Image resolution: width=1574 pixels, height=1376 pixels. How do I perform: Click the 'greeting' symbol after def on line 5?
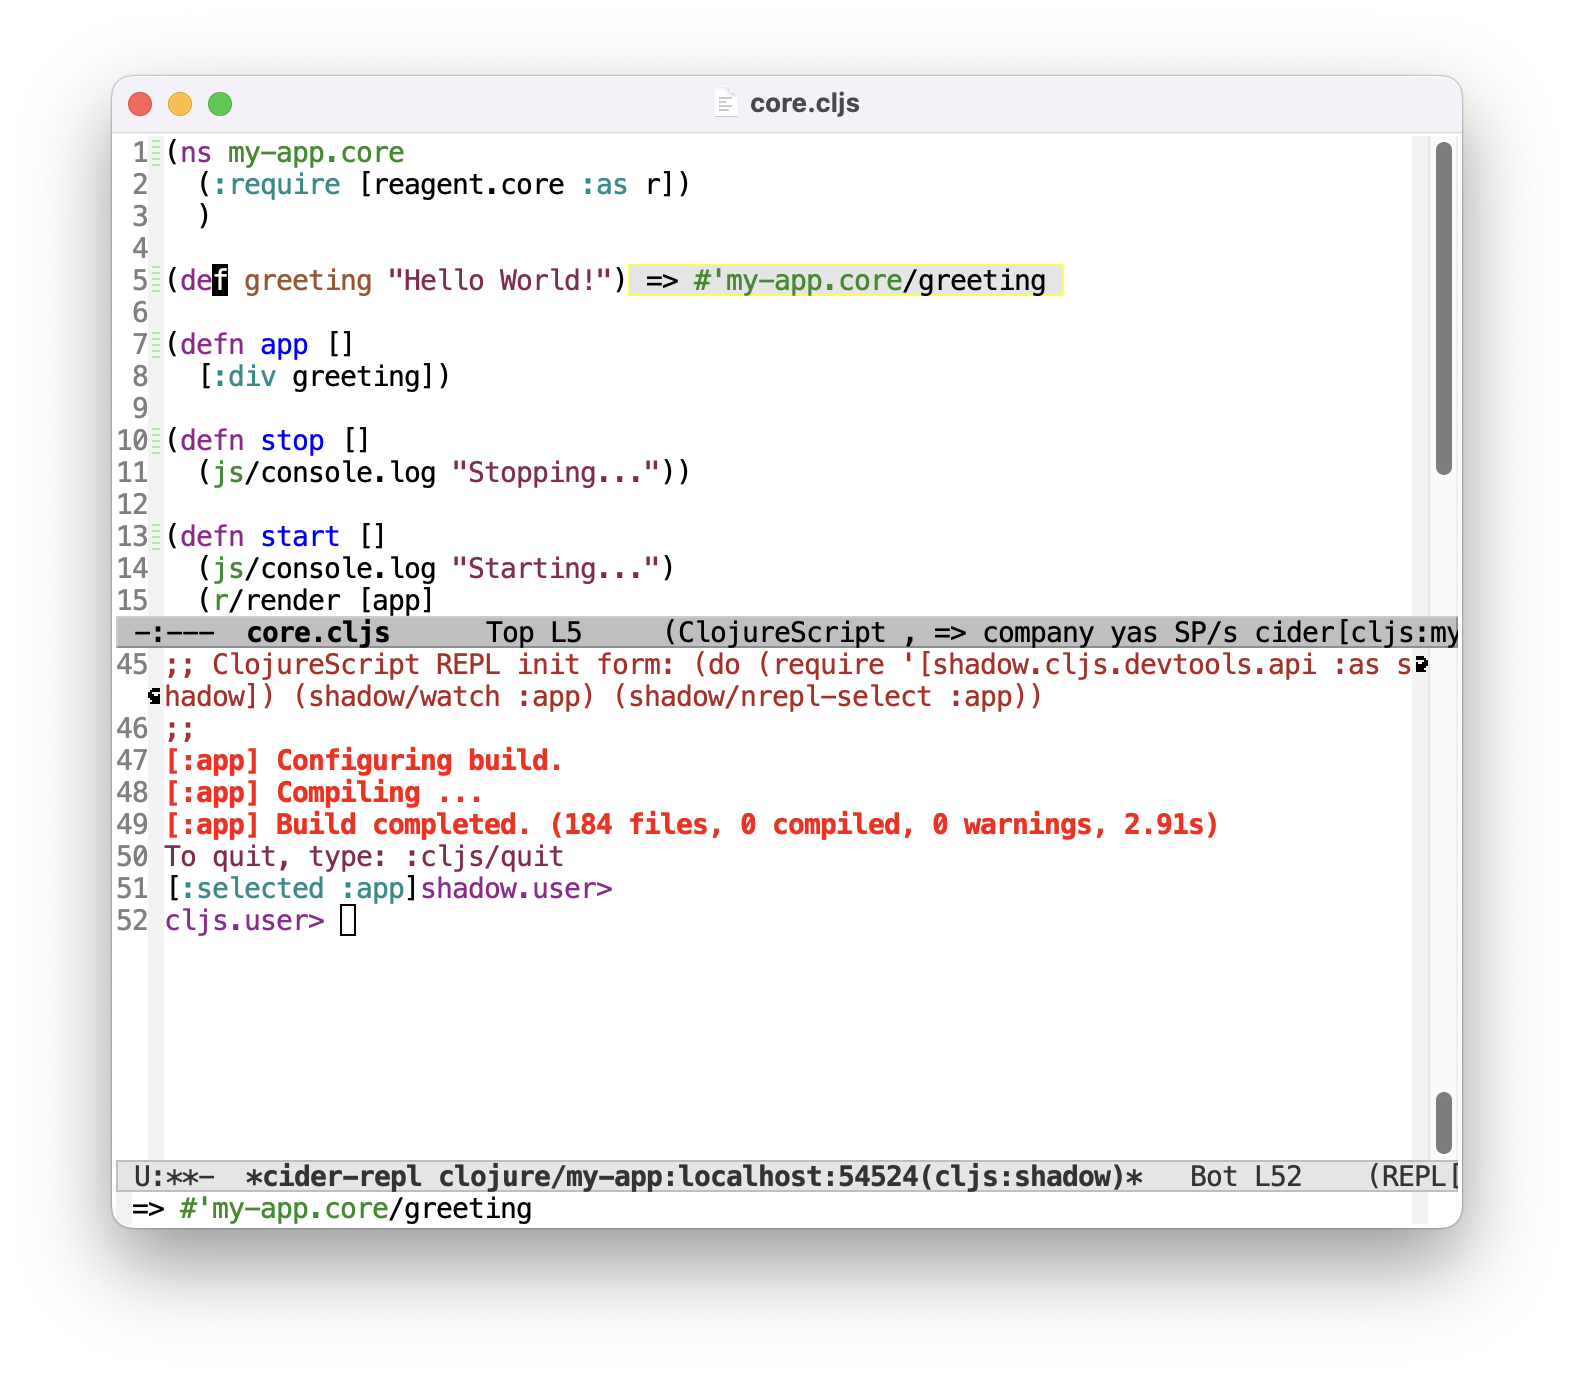pos(308,280)
